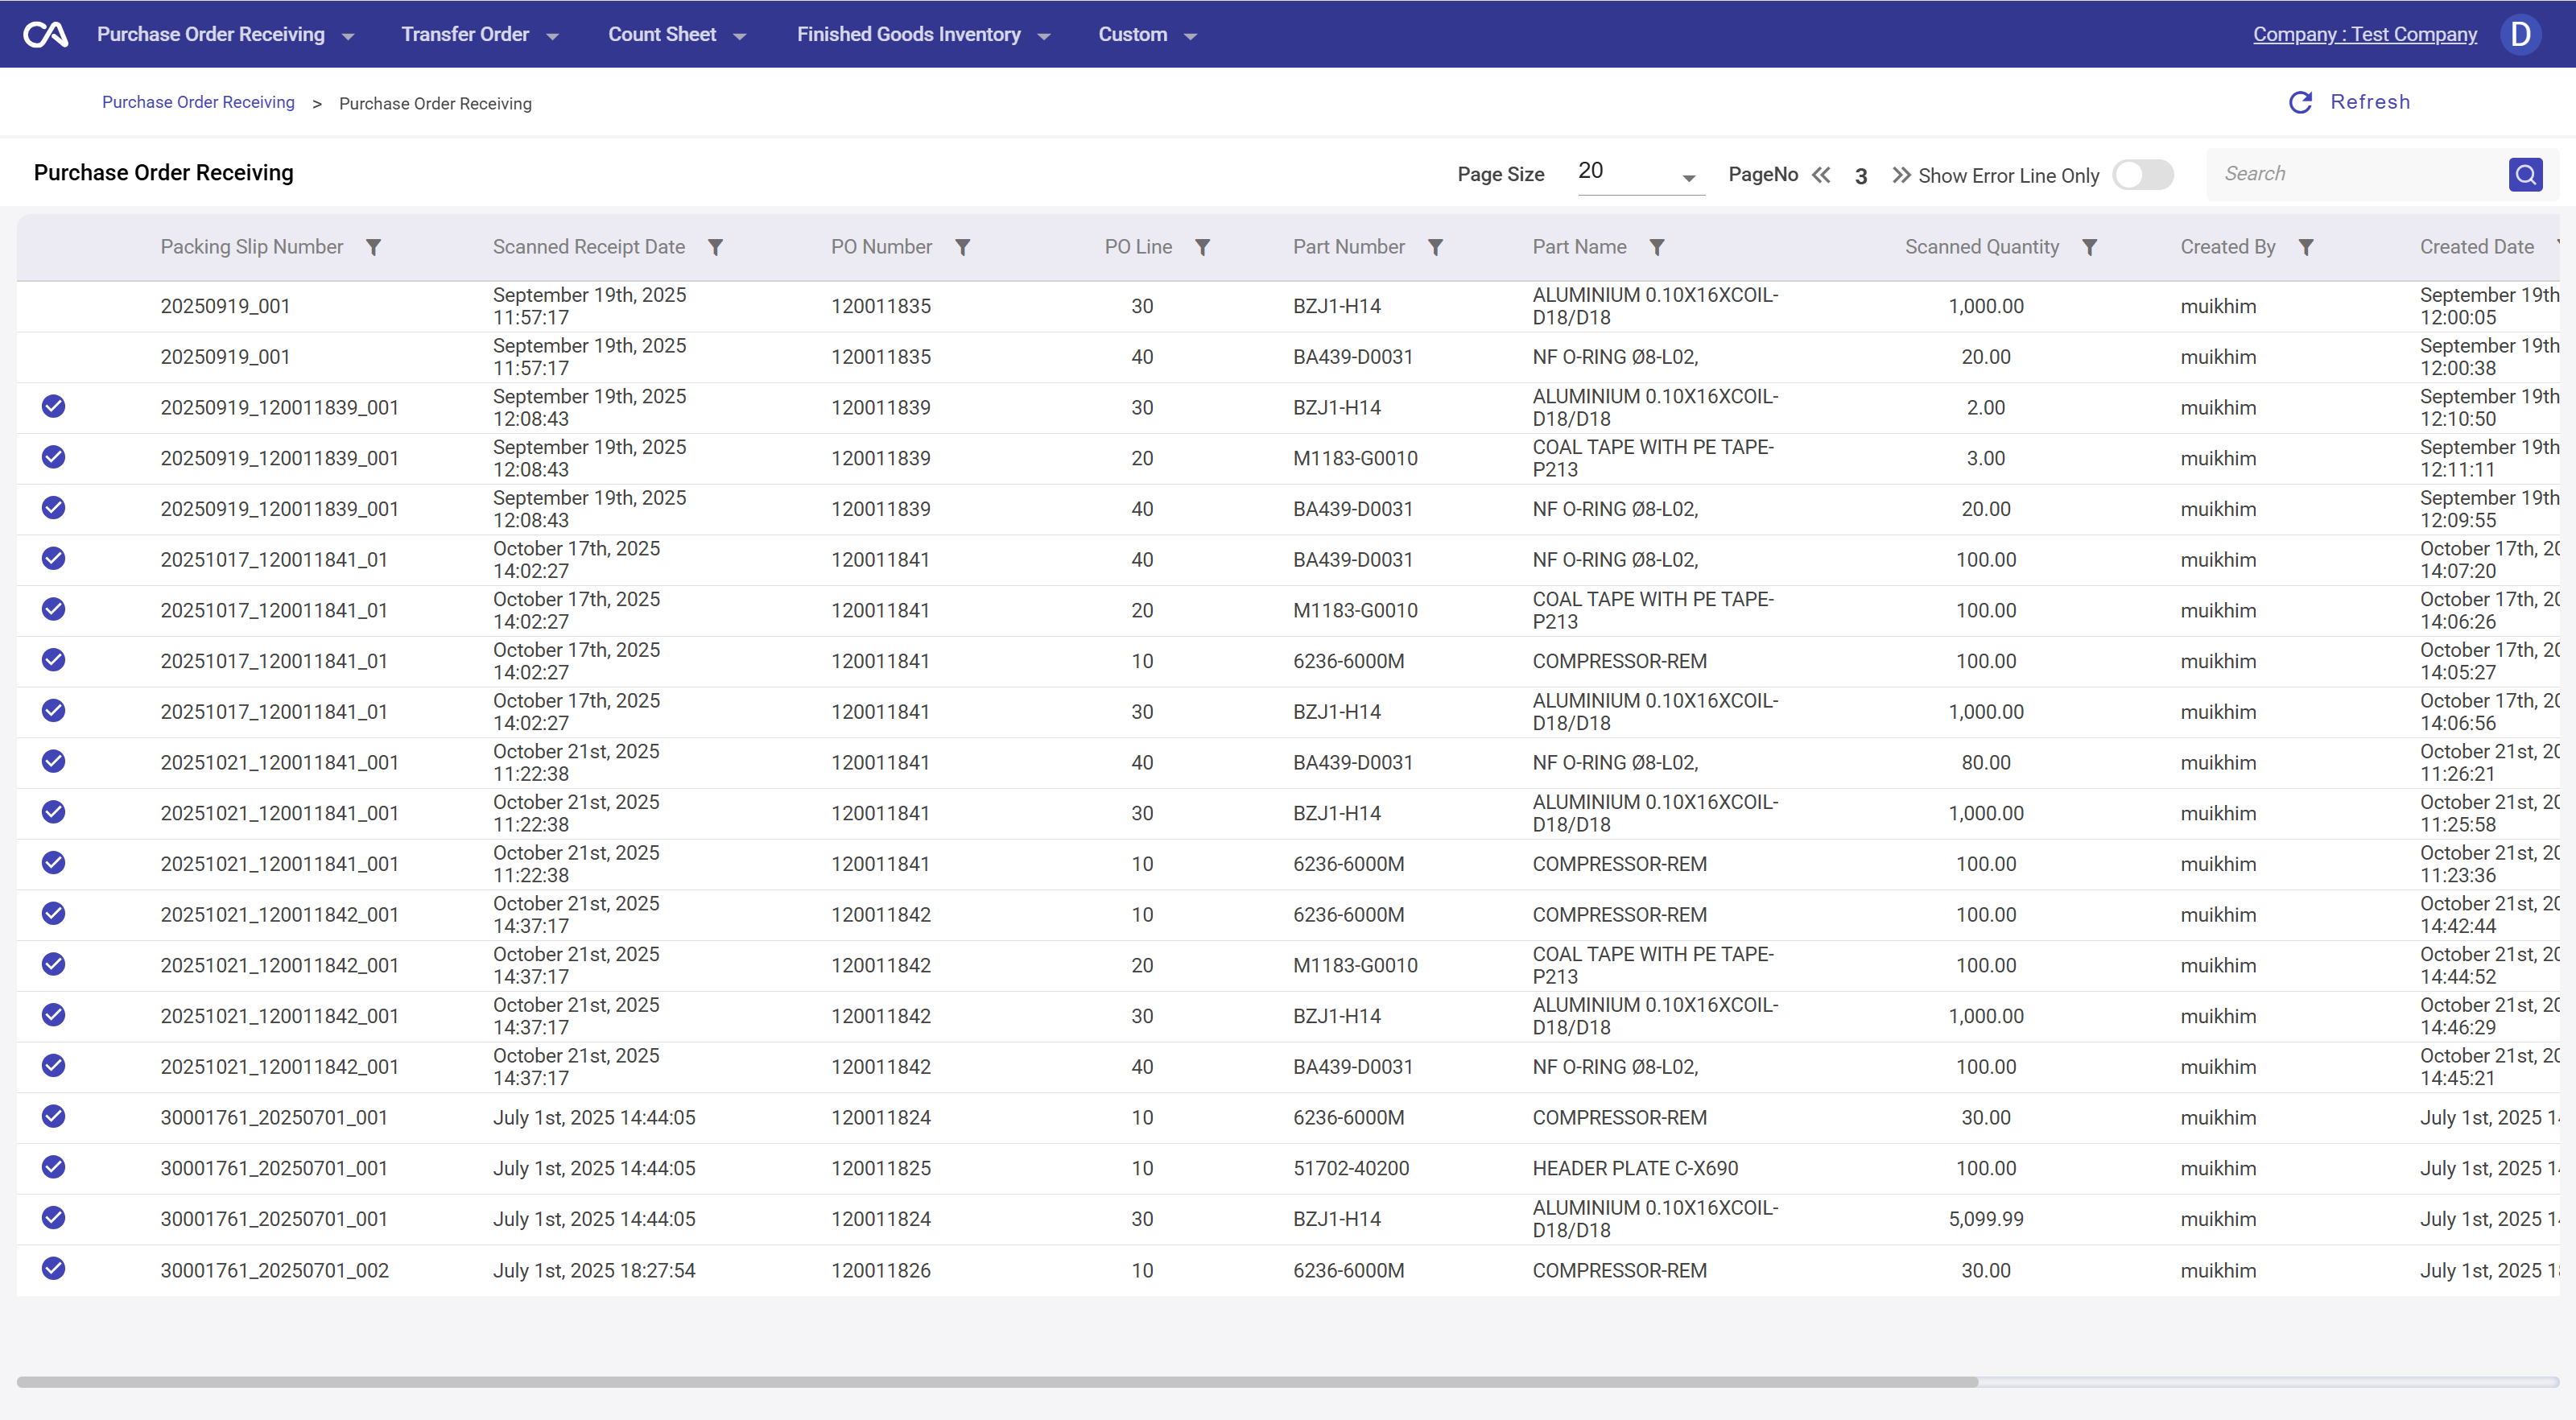Click check icon for 20251021_120011841_001 line 10
Screen dimensions: 2576x1420
[54, 862]
